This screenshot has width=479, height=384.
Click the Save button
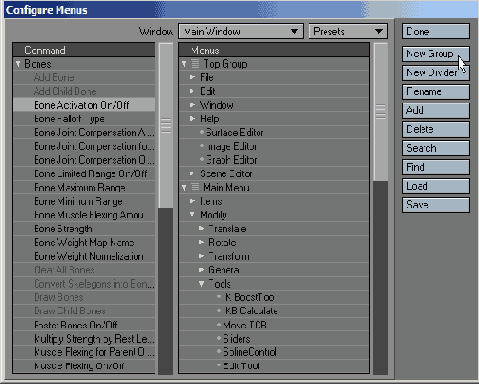click(x=436, y=205)
